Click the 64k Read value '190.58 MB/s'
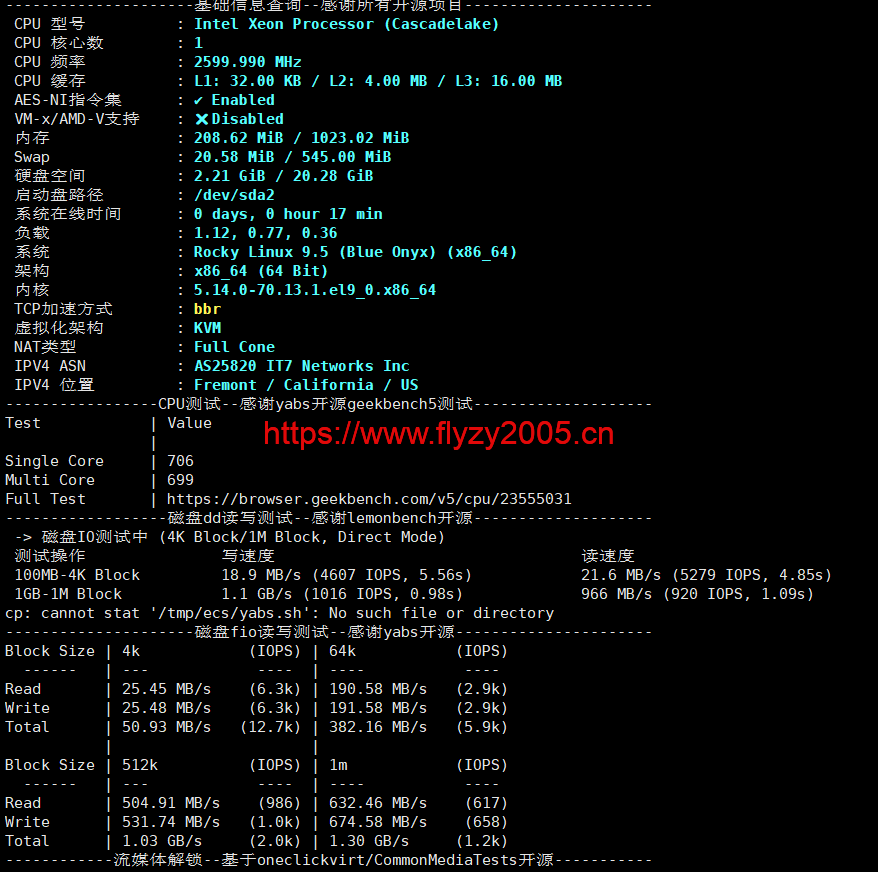Screen dimensions: 878x872 pyautogui.click(x=378, y=689)
